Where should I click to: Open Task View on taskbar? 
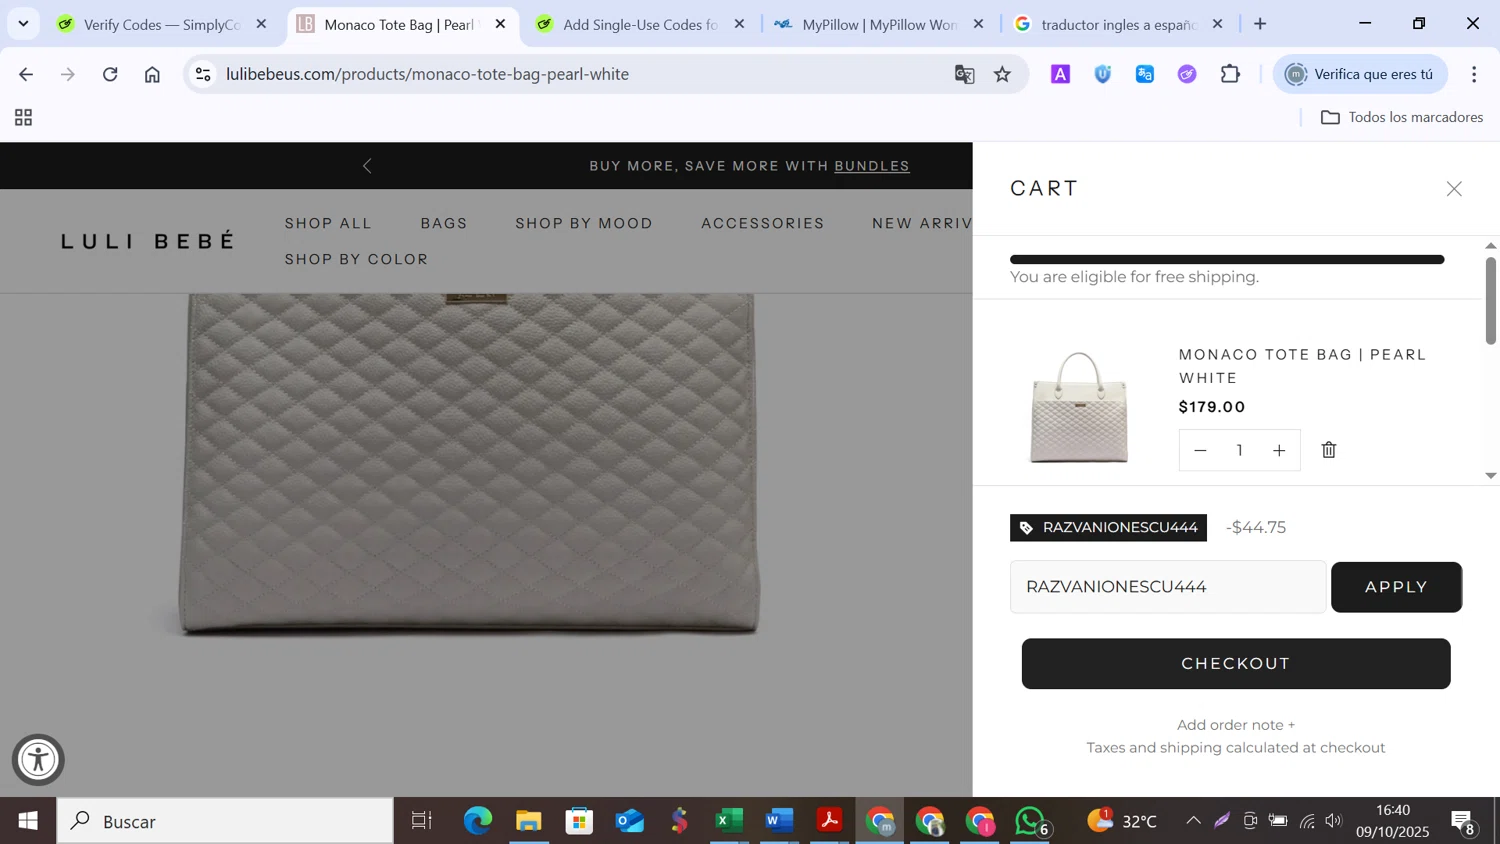pyautogui.click(x=422, y=821)
